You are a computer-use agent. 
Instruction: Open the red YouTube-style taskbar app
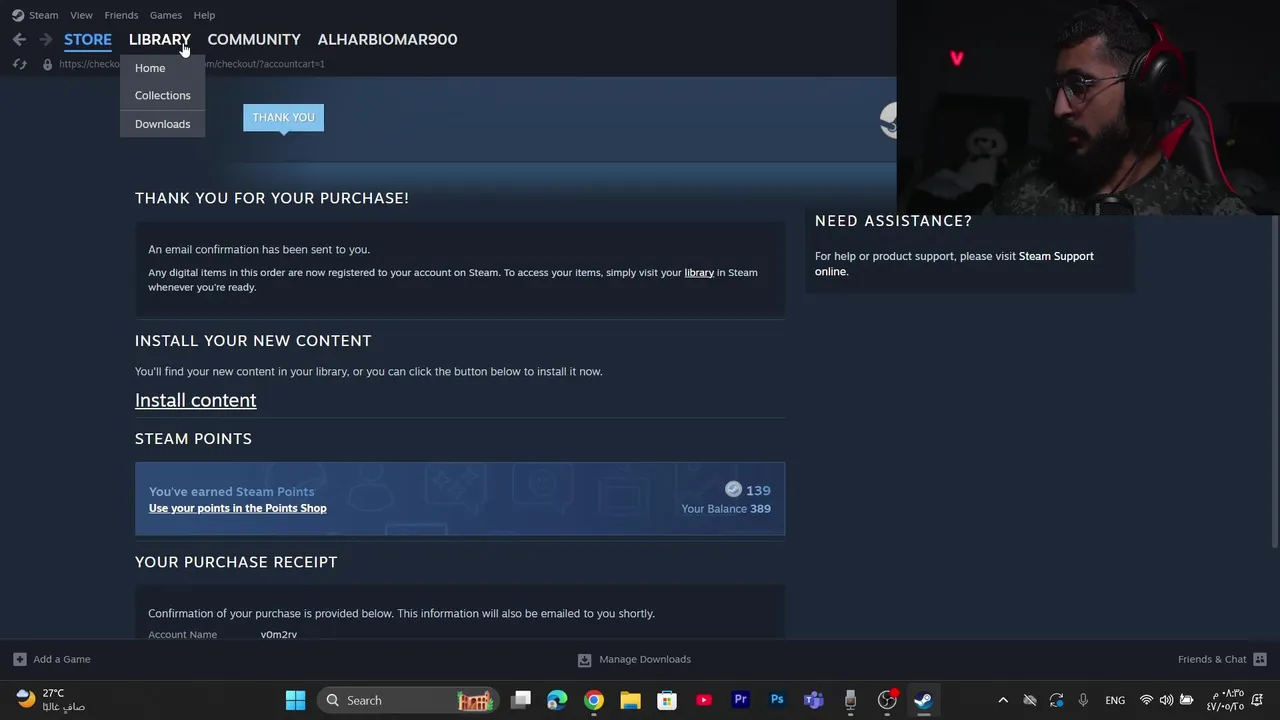pos(704,700)
